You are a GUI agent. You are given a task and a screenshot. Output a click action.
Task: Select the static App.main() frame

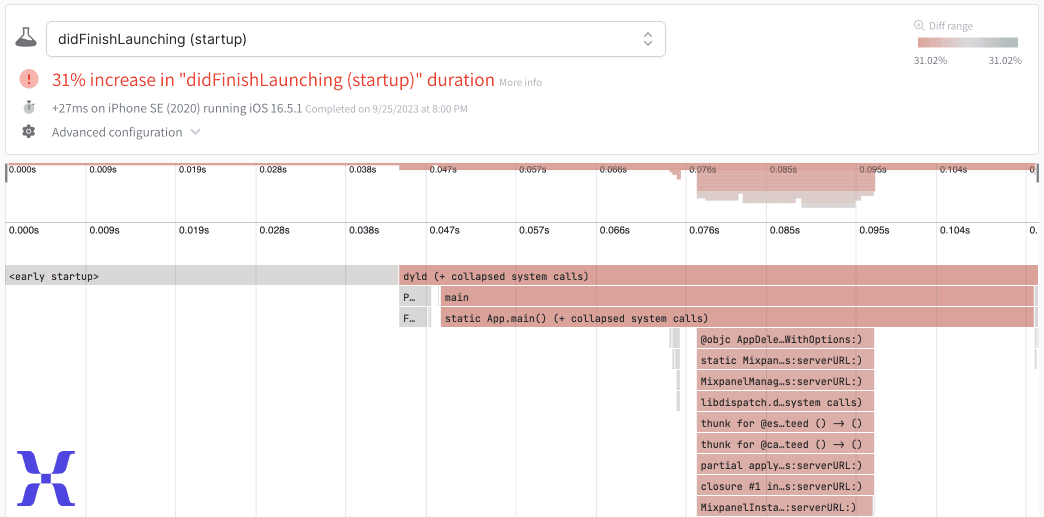(736, 318)
